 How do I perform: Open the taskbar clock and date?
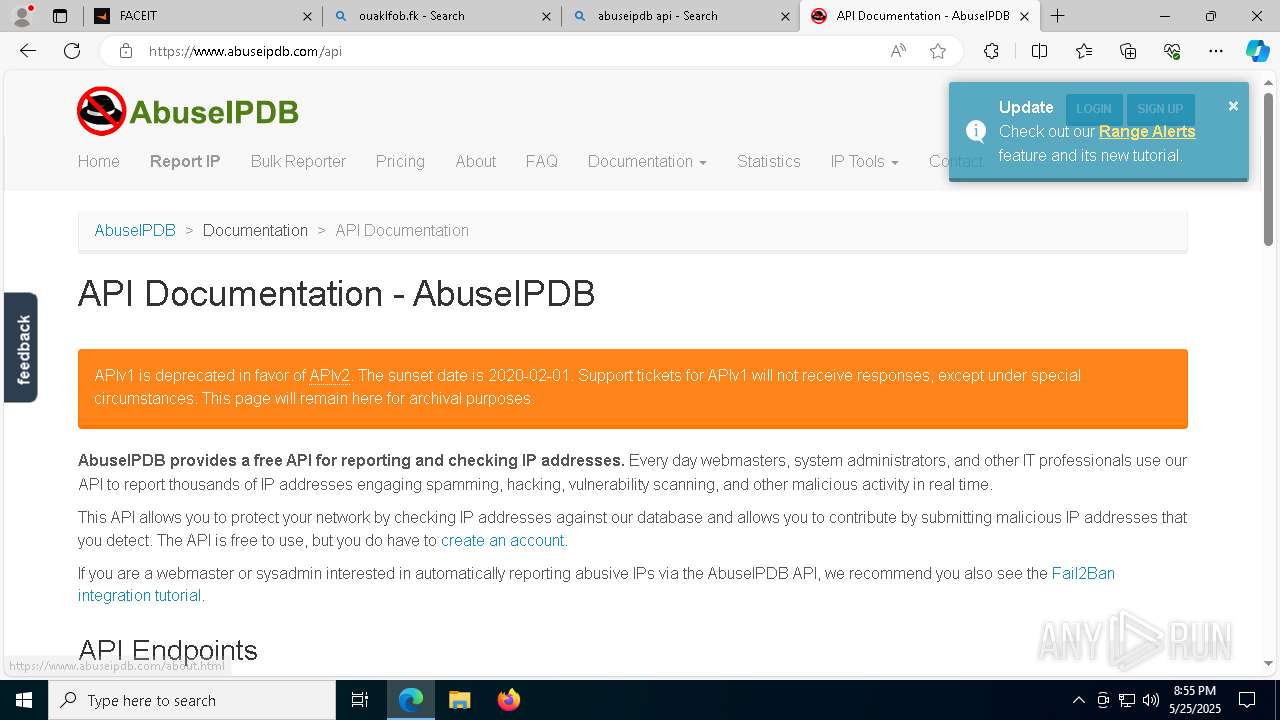click(x=1194, y=700)
